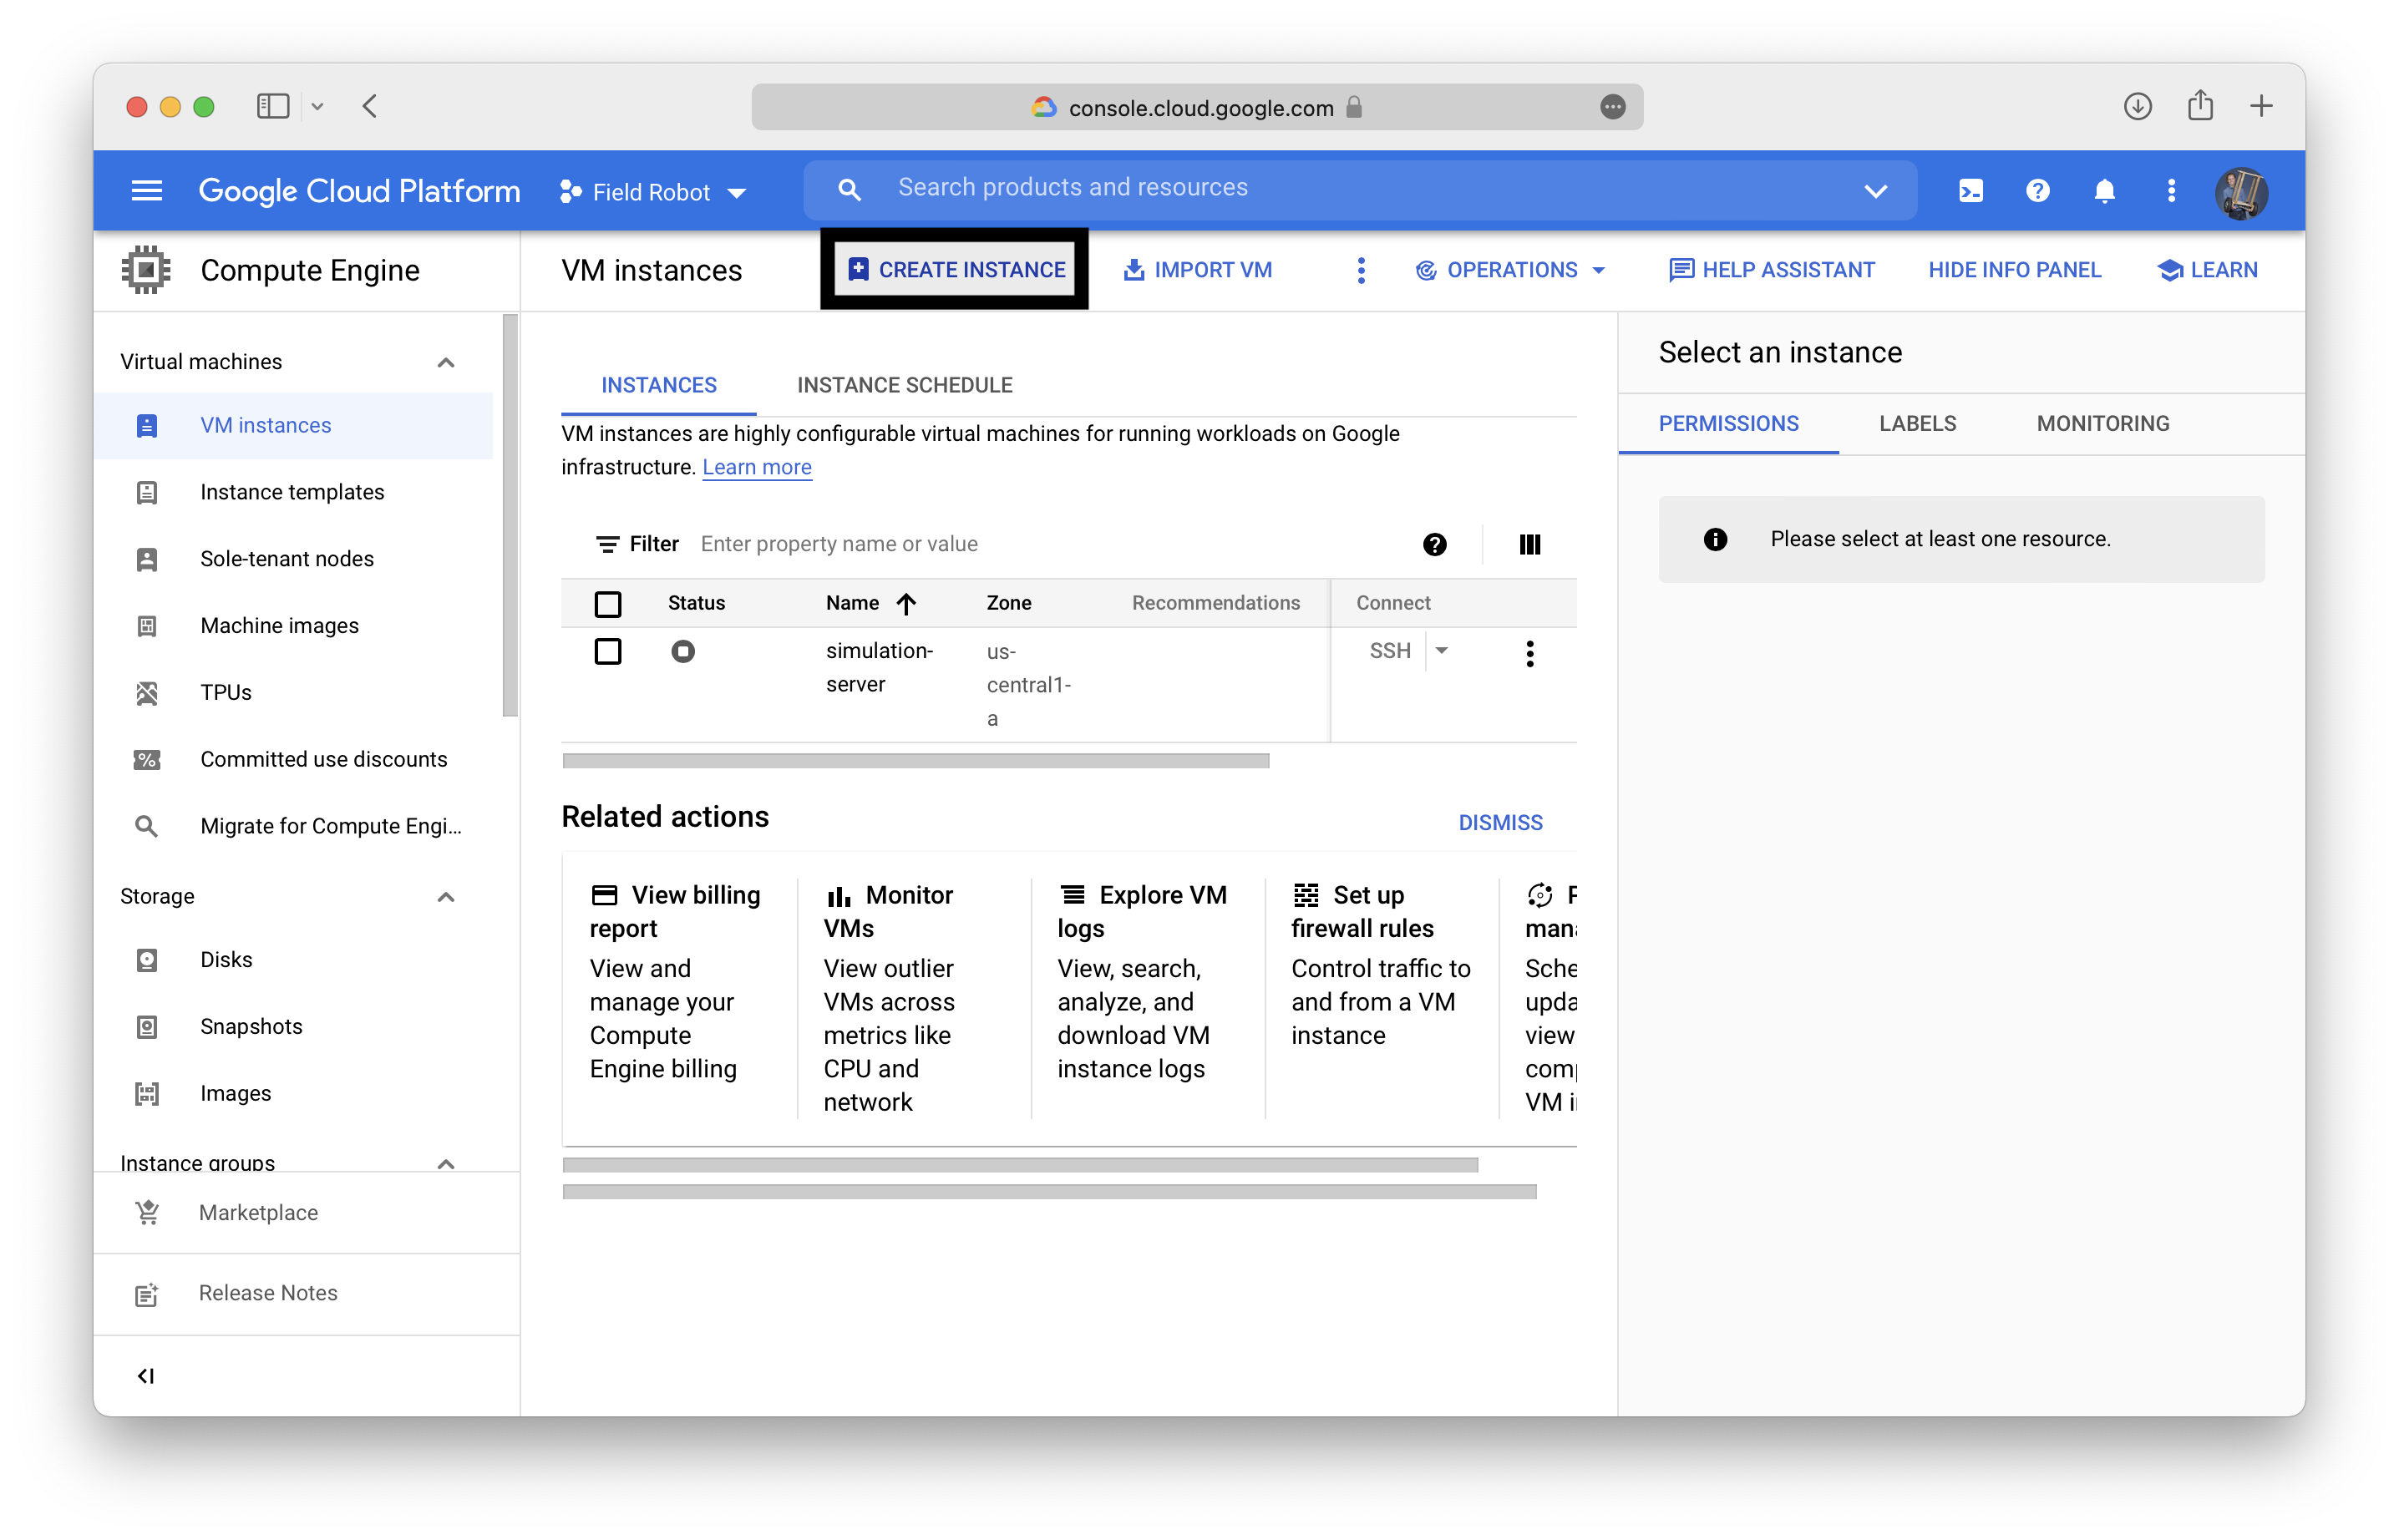The height and width of the screenshot is (1540, 2399).
Task: Open the SSH connection options arrow
Action: click(x=1441, y=651)
